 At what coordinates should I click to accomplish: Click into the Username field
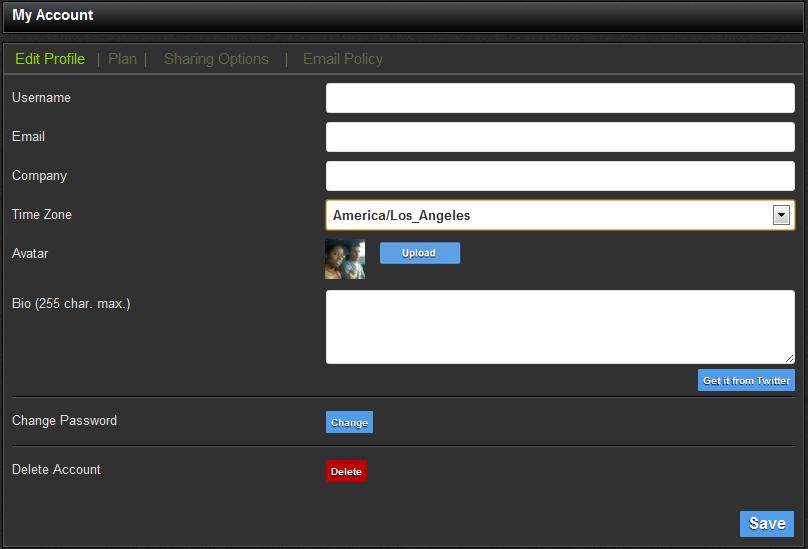pos(560,98)
